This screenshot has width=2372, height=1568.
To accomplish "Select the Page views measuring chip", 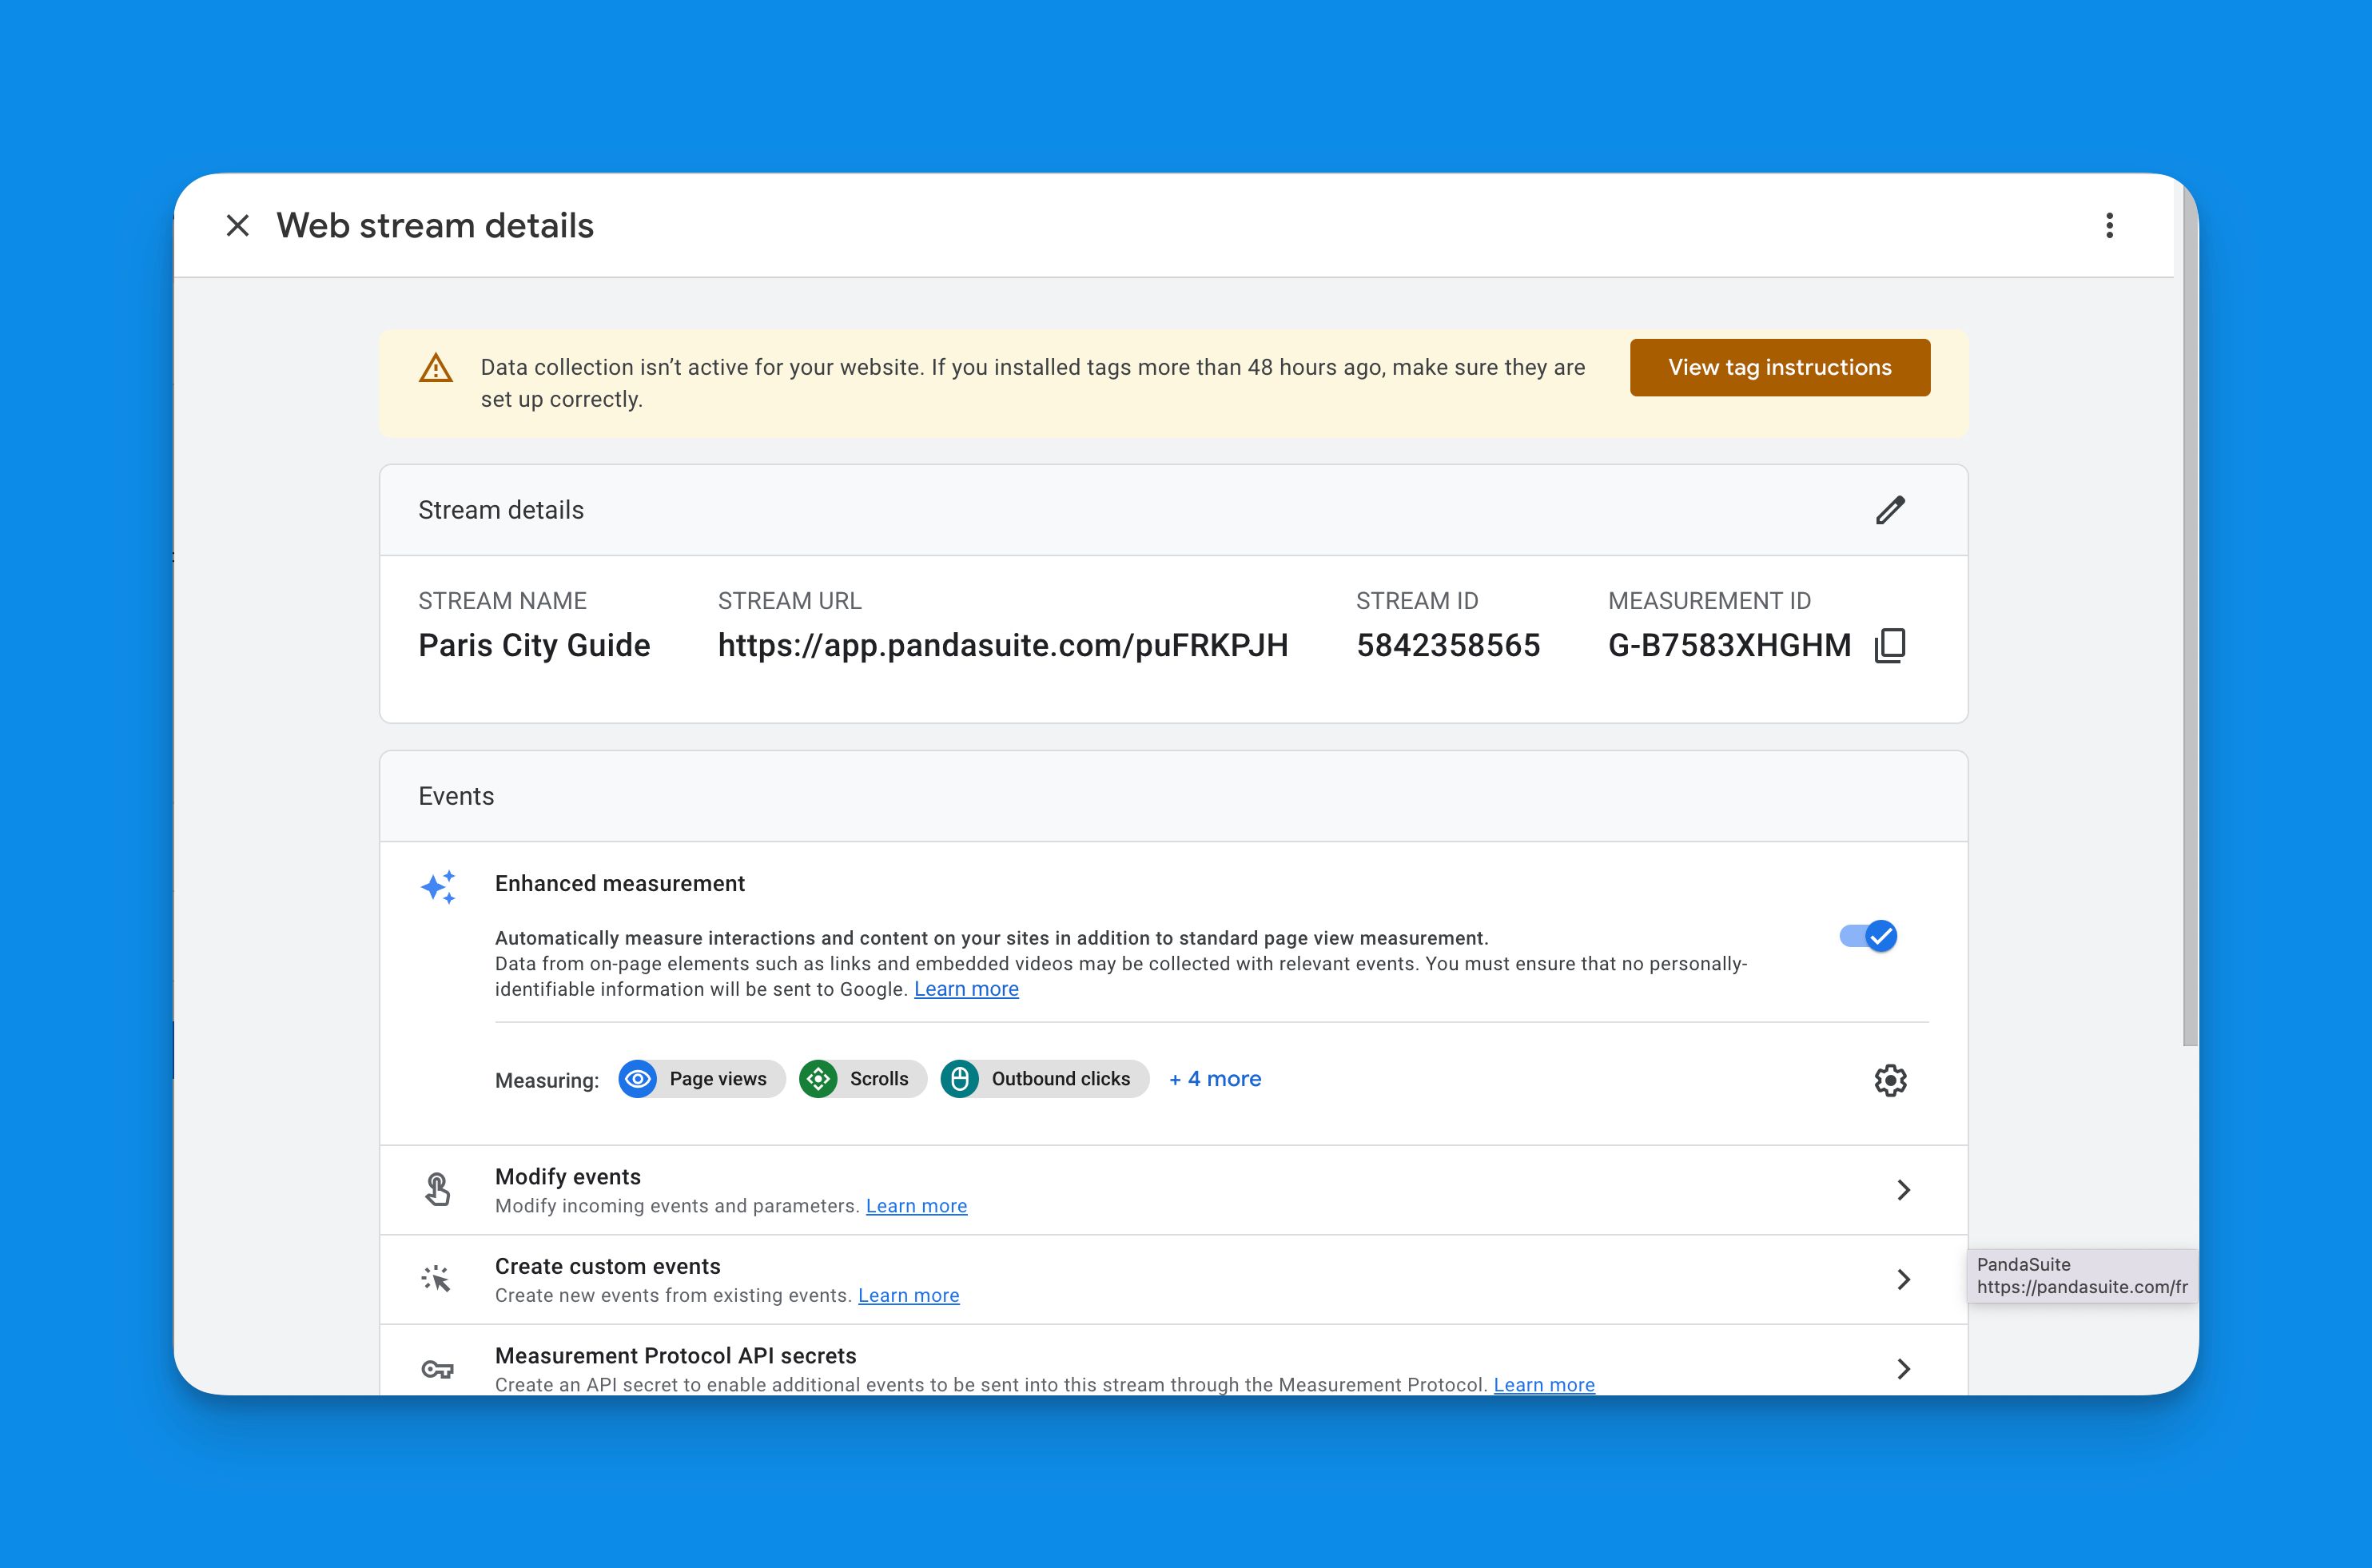I will (701, 1079).
